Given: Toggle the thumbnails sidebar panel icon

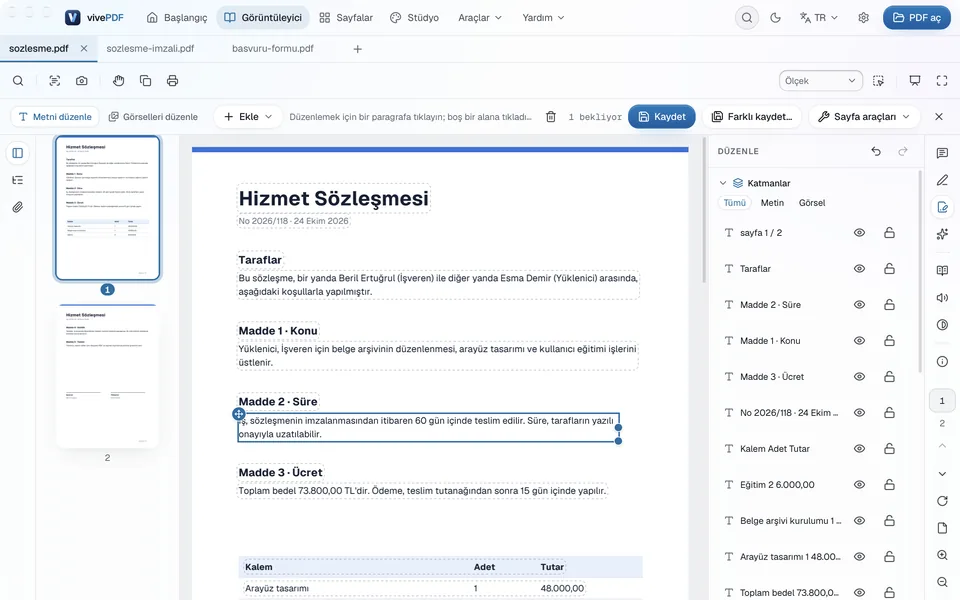Looking at the screenshot, I should click(18, 153).
